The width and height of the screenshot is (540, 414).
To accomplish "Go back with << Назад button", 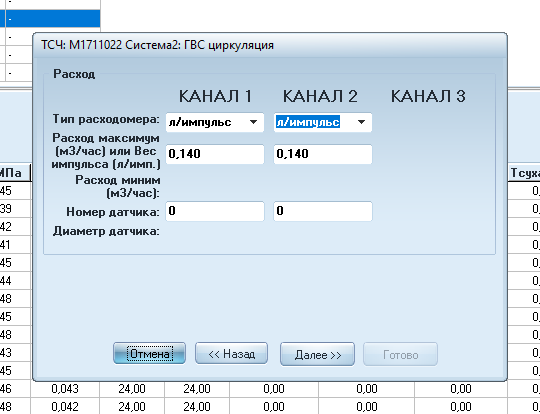I will pyautogui.click(x=231, y=353).
